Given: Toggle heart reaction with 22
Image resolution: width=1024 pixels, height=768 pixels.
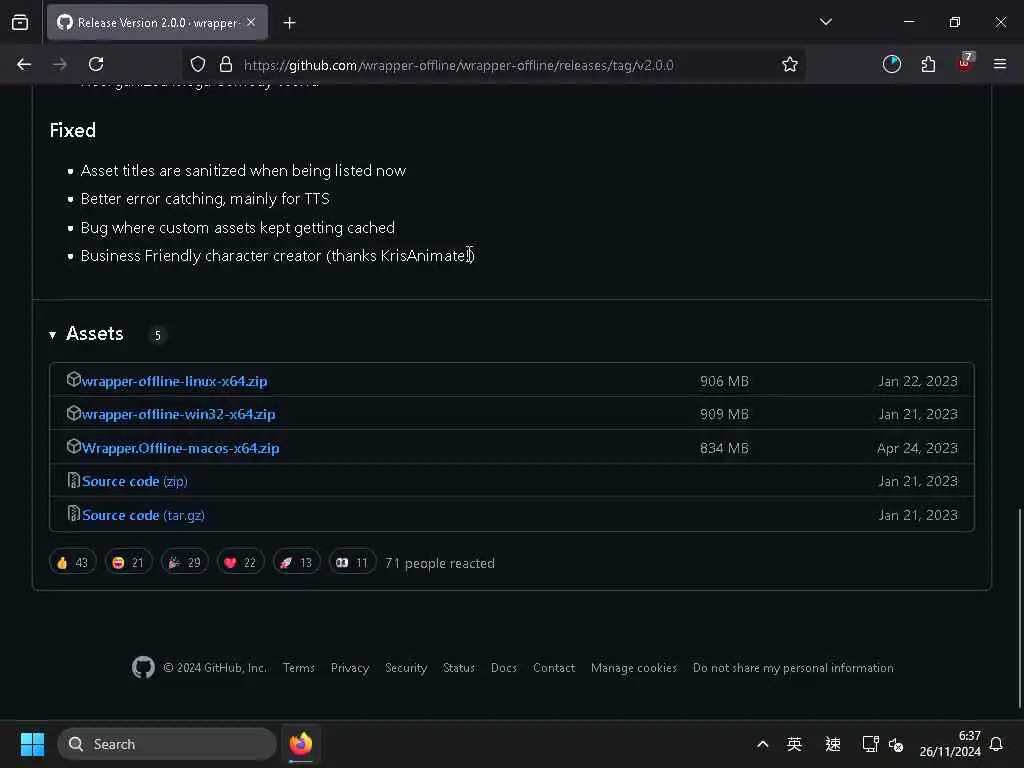Looking at the screenshot, I should coord(240,562).
